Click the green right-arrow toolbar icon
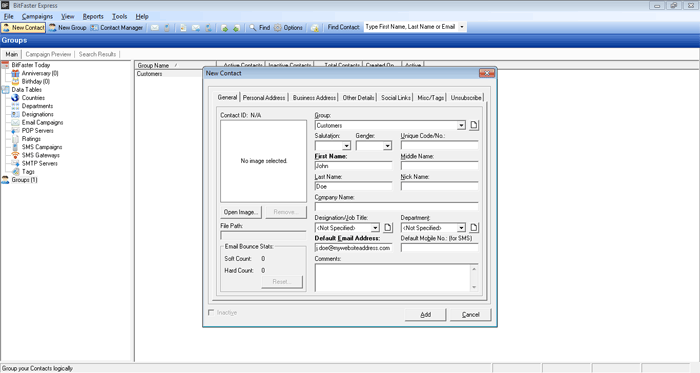Image resolution: width=700 pixels, height=373 pixels. (x=225, y=28)
